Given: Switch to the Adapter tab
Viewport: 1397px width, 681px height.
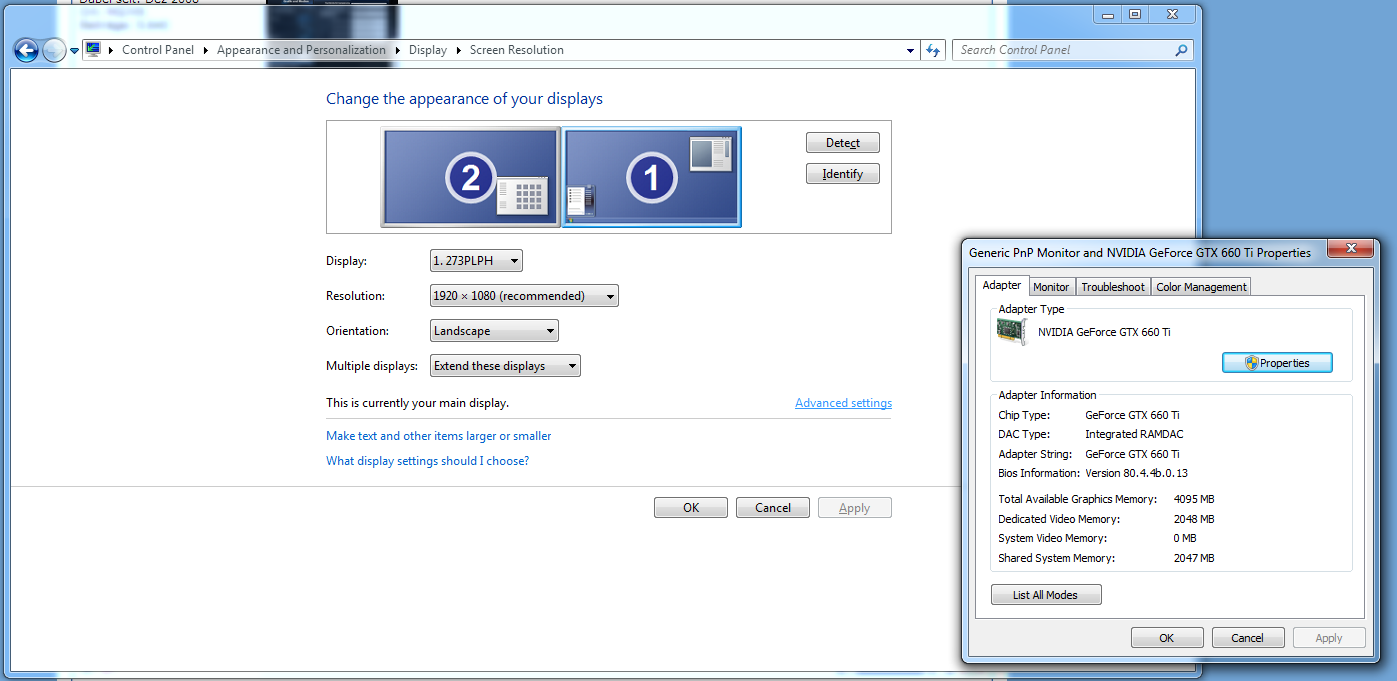Looking at the screenshot, I should 1002,285.
